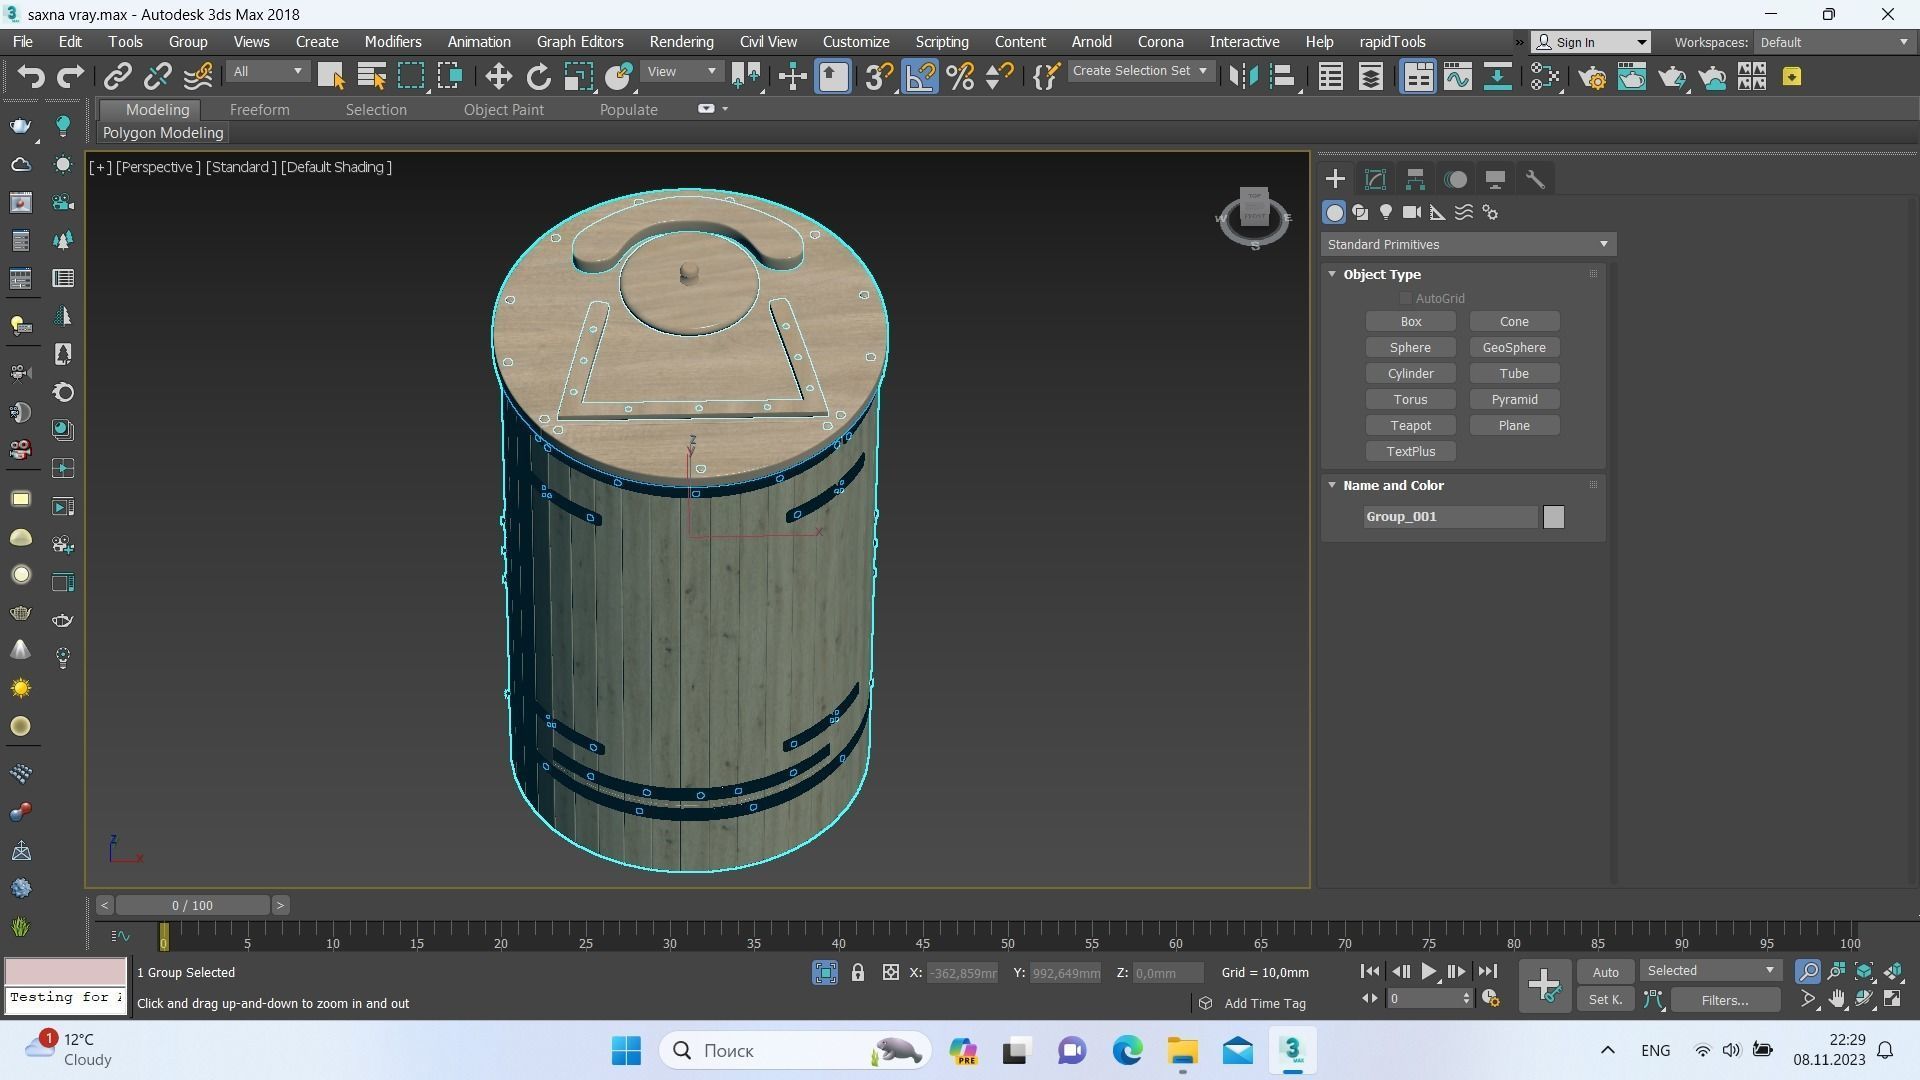Toggle Auto Key animation mode

(x=1605, y=972)
